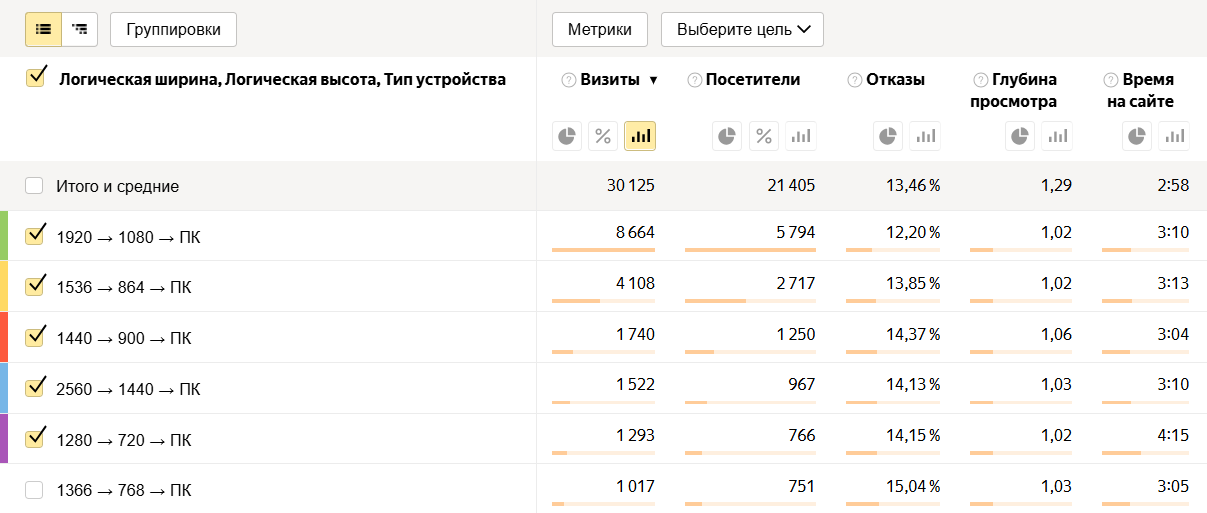Toggle the header select-all checkbox
The height and width of the screenshot is (513, 1207).
pyautogui.click(x=36, y=77)
